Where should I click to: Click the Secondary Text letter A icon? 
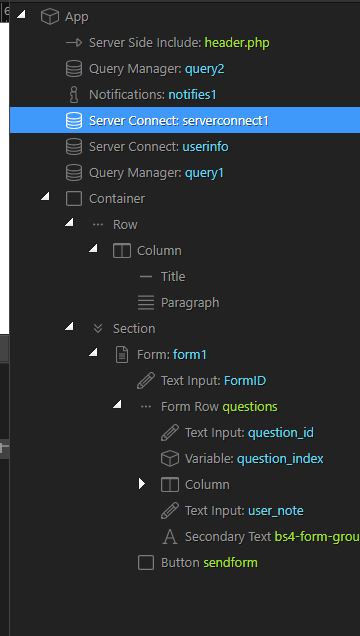(x=170, y=537)
